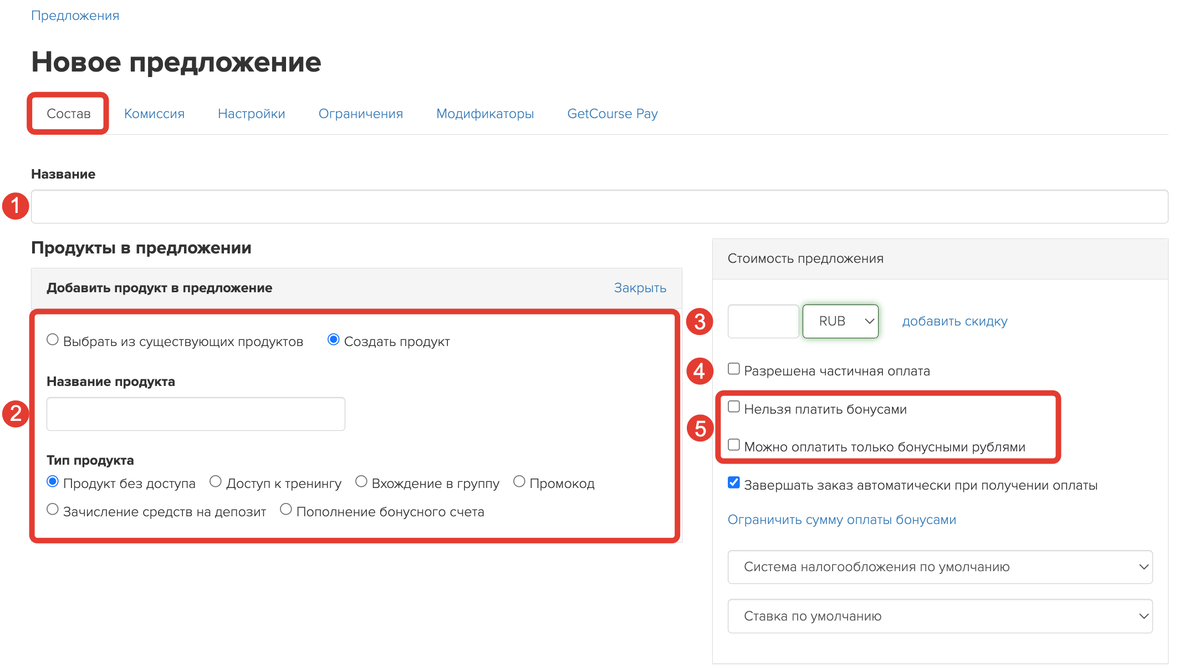
Task: Choose Промокод product type
Action: coord(519,481)
